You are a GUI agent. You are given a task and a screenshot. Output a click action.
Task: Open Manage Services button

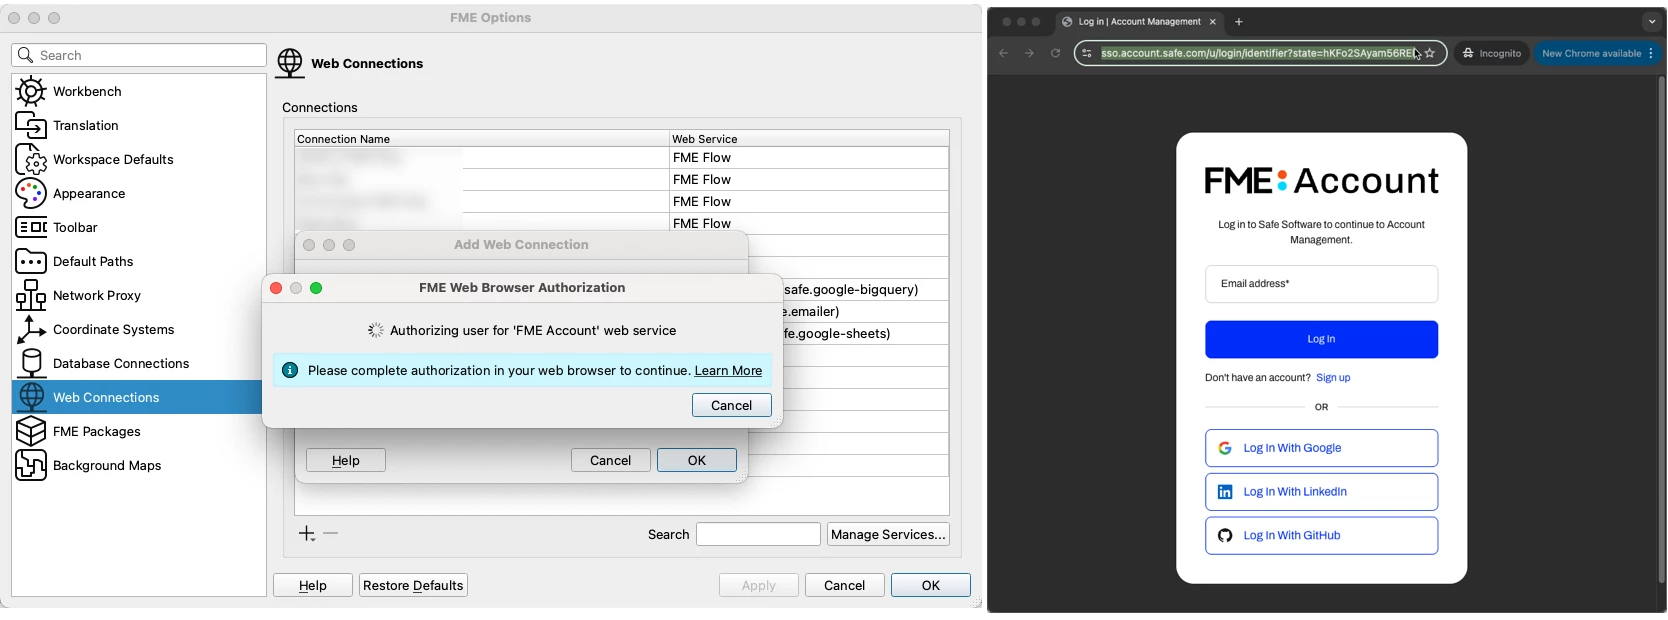[888, 534]
